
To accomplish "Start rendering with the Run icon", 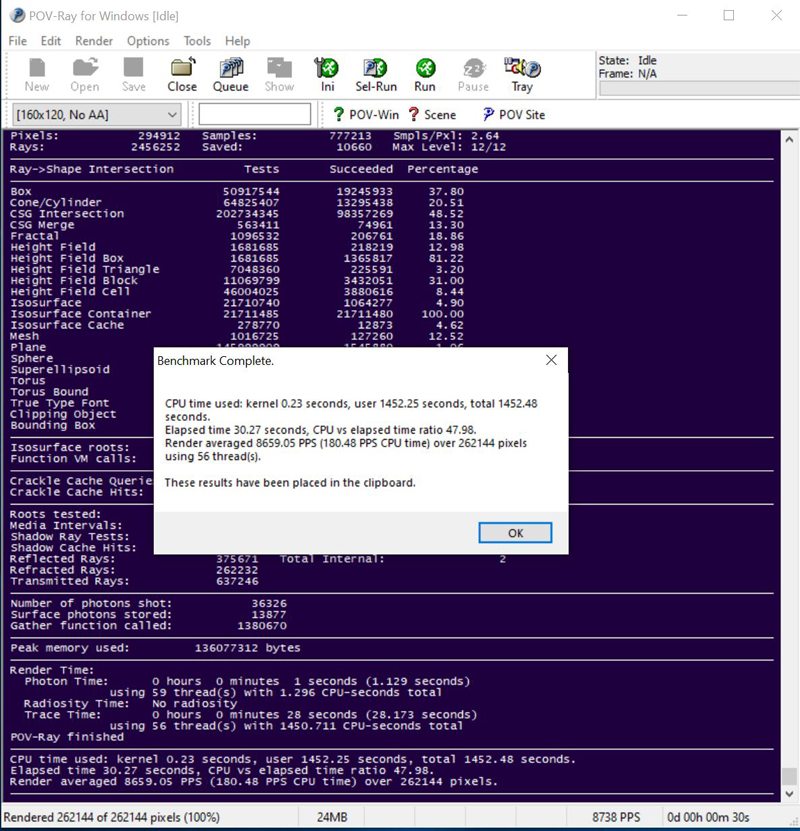I will coord(425,75).
